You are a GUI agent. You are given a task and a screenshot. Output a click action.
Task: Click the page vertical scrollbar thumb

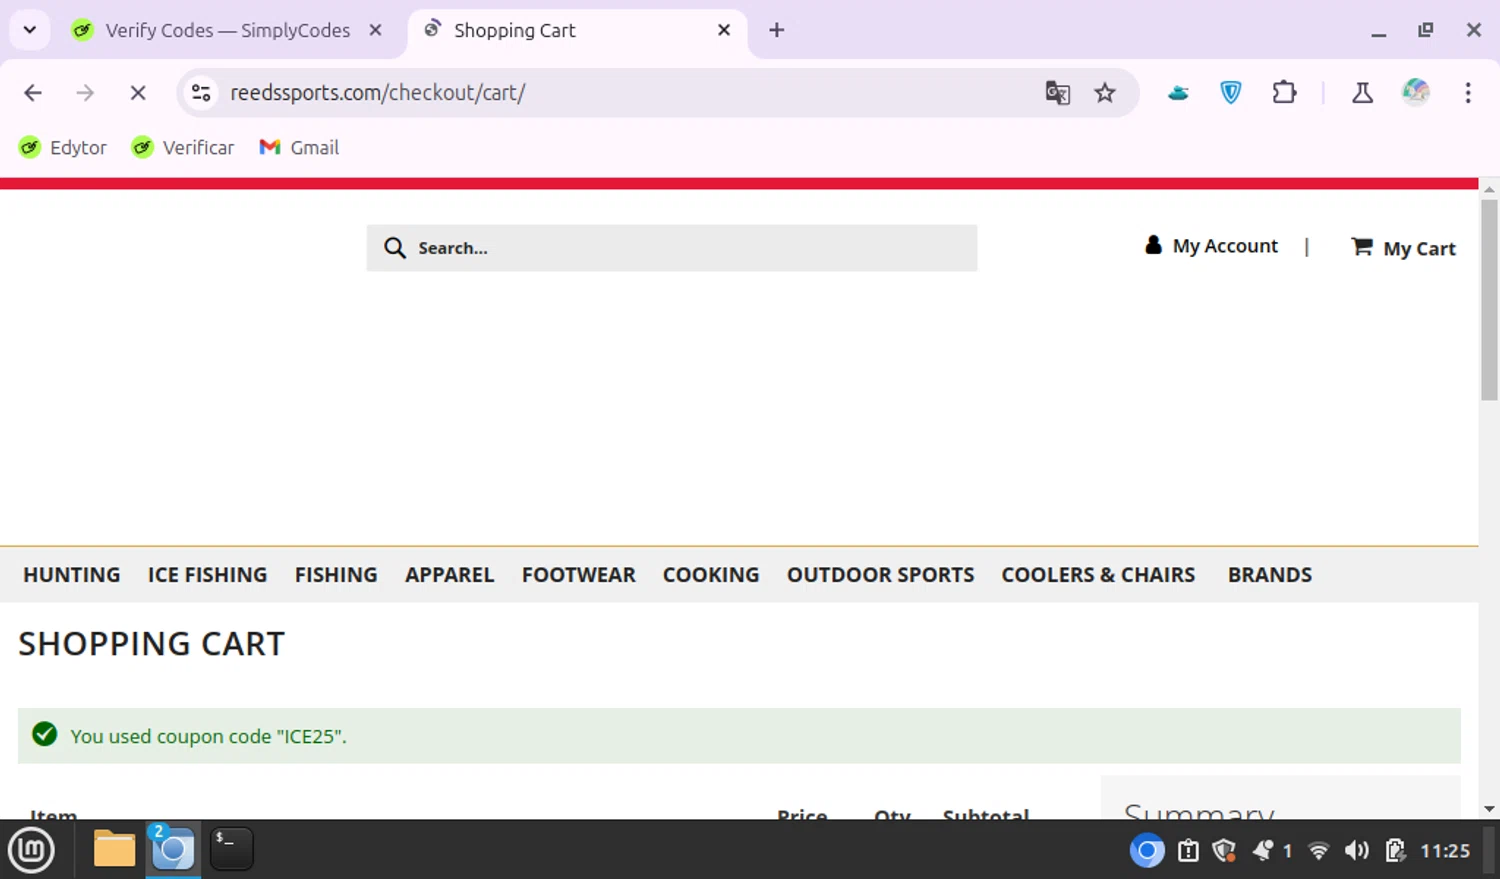pyautogui.click(x=1489, y=300)
